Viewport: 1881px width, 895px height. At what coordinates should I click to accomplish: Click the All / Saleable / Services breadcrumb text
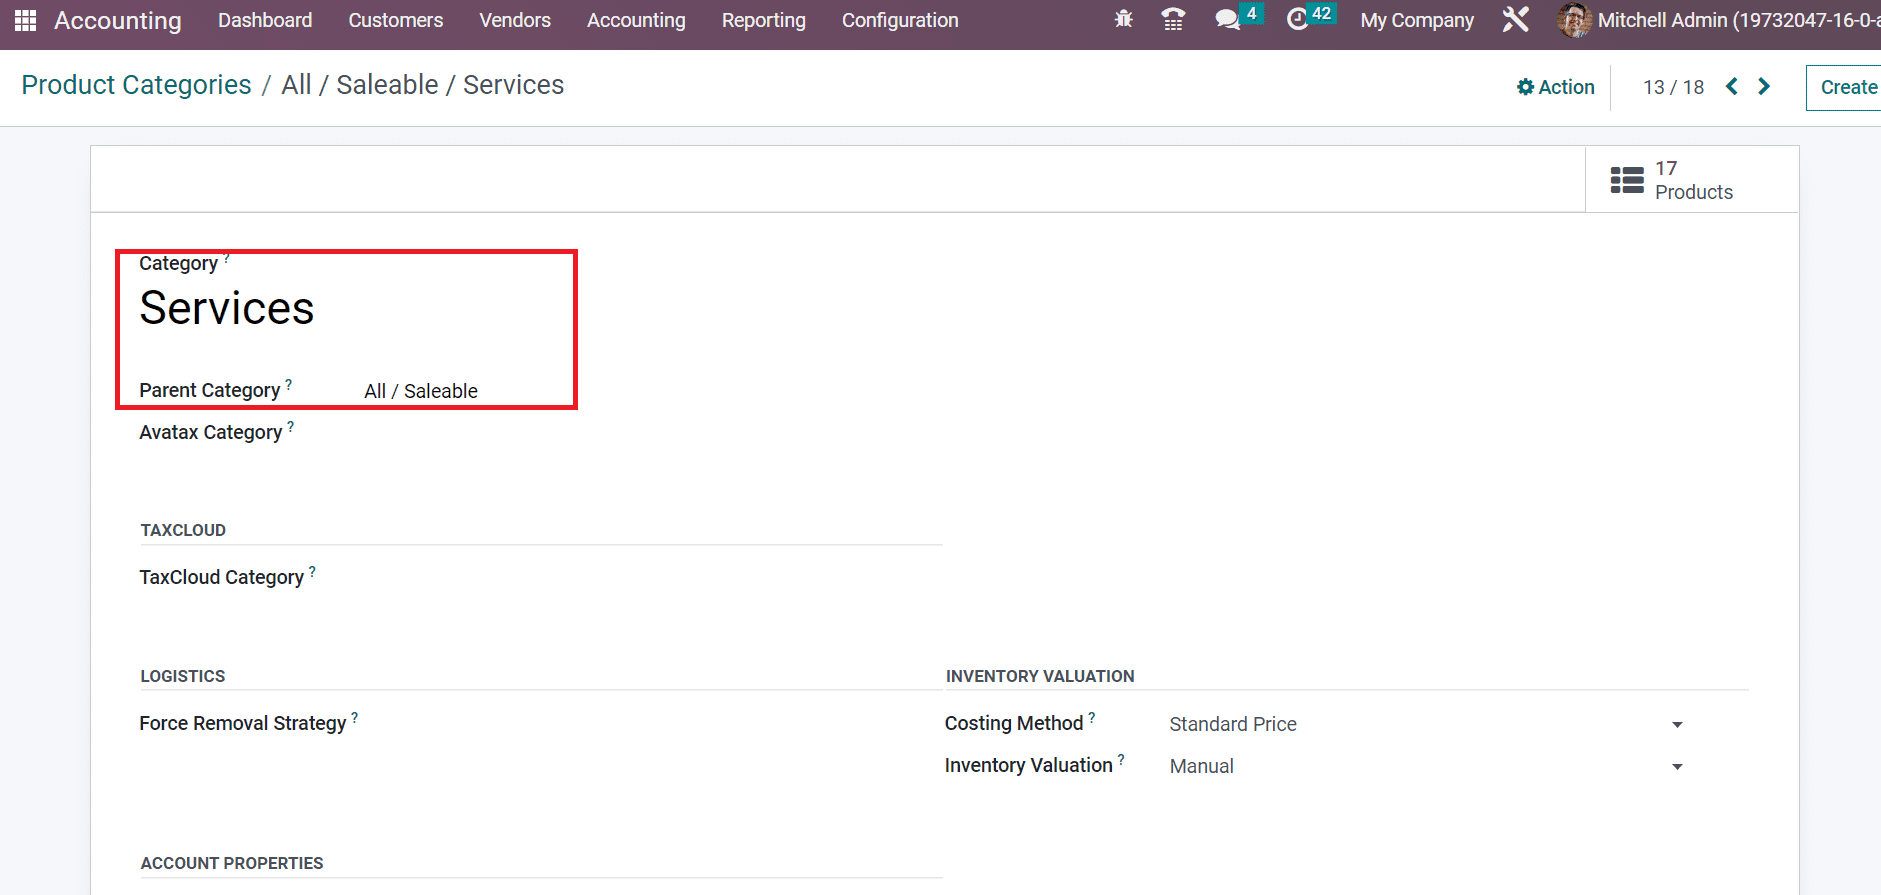pyautogui.click(x=423, y=85)
